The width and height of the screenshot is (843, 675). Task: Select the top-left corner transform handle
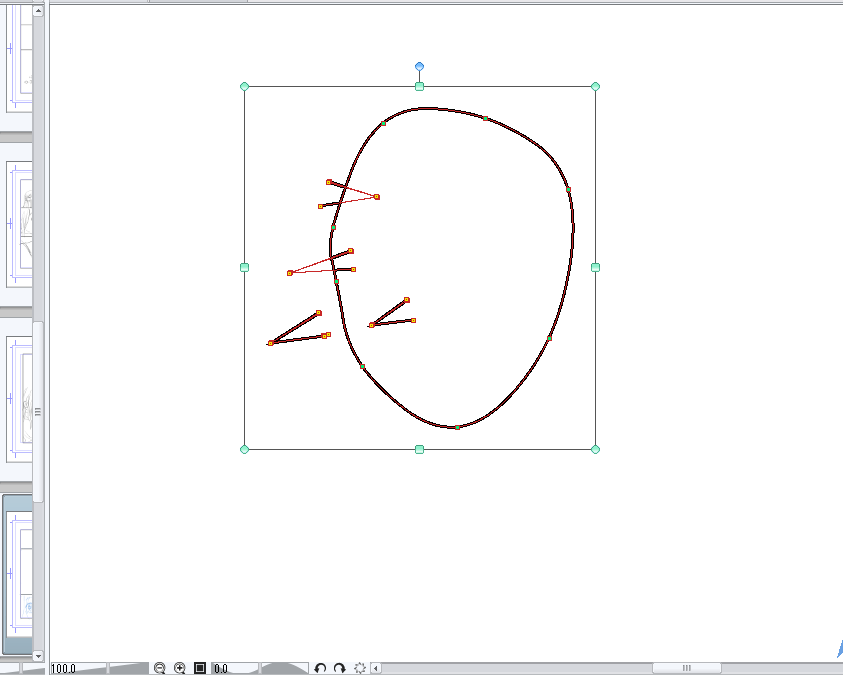[x=245, y=87]
